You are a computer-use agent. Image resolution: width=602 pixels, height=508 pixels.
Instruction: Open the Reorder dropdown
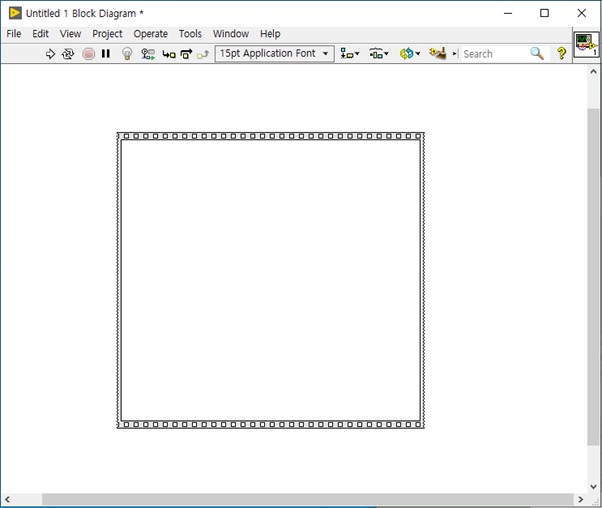[410, 54]
